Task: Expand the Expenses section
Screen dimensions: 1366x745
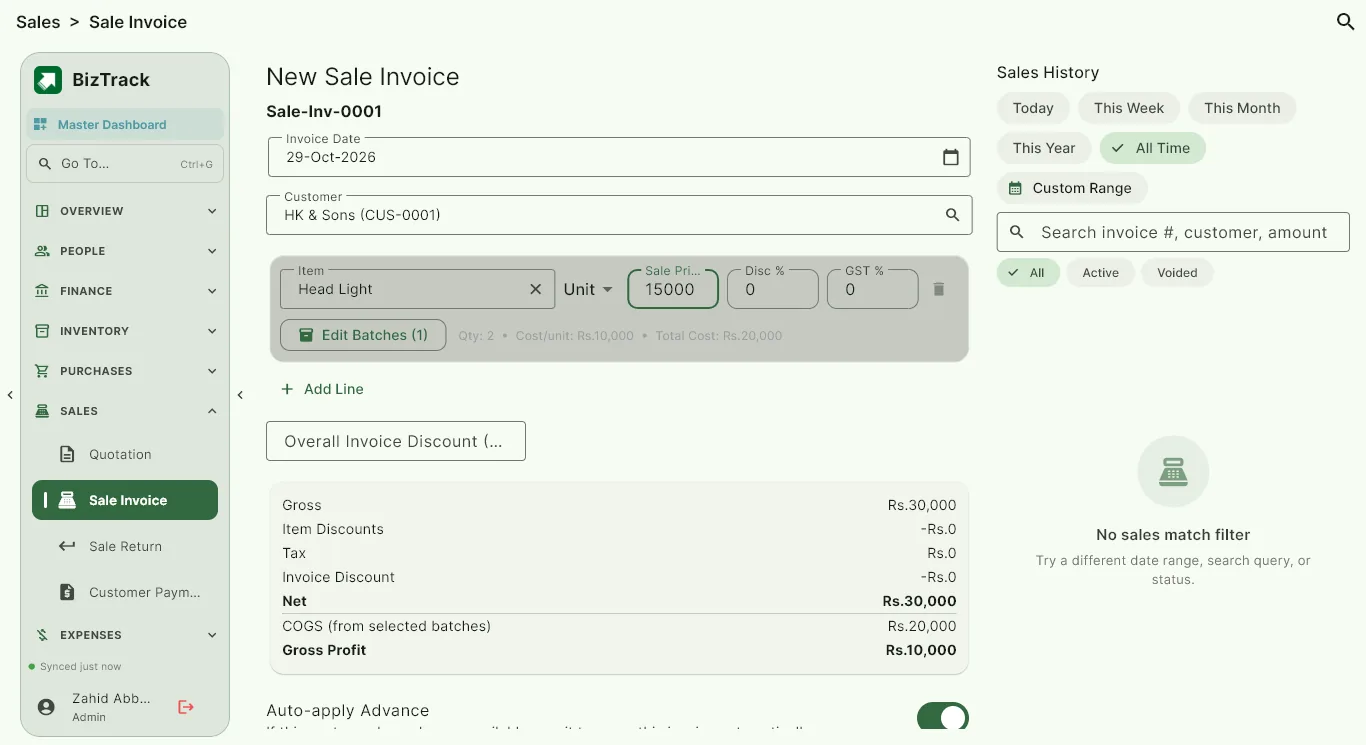Action: coord(125,635)
